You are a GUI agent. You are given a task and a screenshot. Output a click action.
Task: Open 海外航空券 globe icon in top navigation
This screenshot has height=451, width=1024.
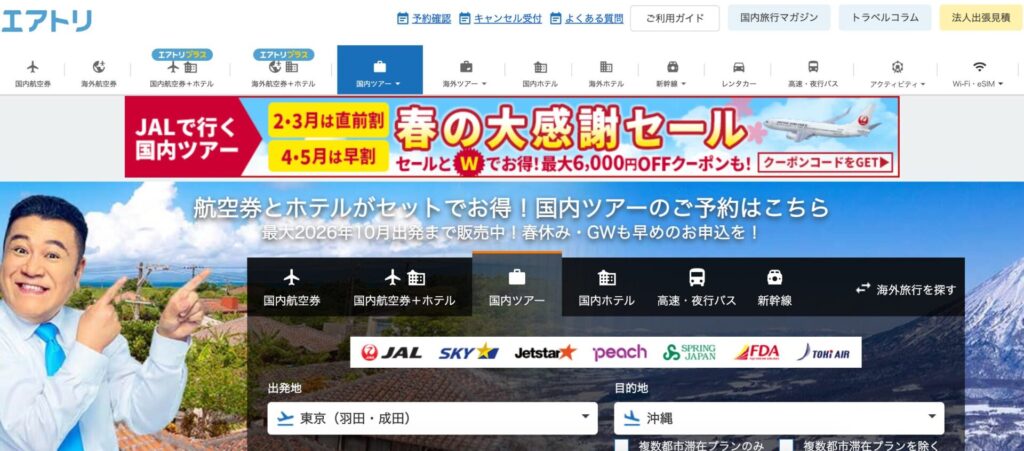click(x=99, y=67)
